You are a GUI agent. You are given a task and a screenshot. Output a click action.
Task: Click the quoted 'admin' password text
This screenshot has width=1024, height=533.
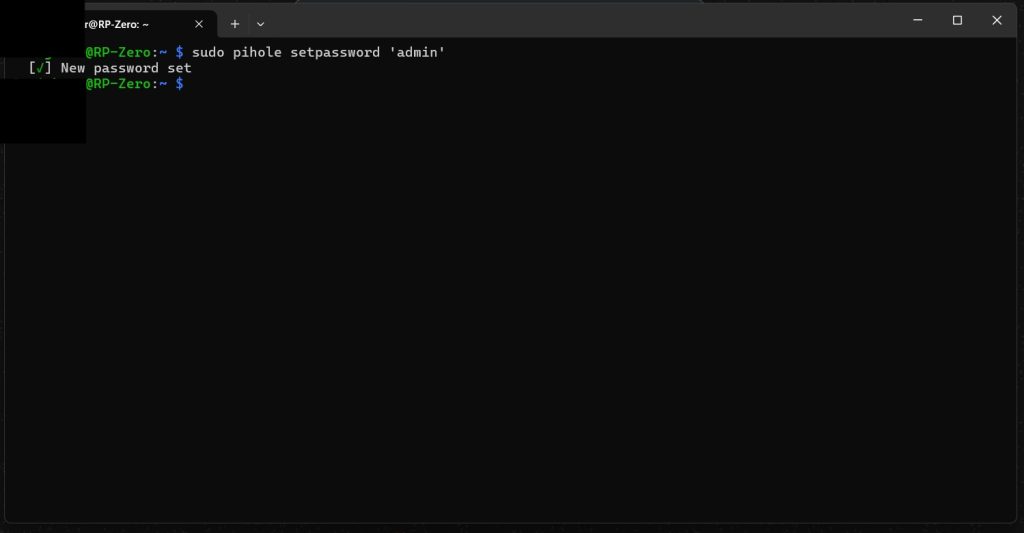click(418, 51)
